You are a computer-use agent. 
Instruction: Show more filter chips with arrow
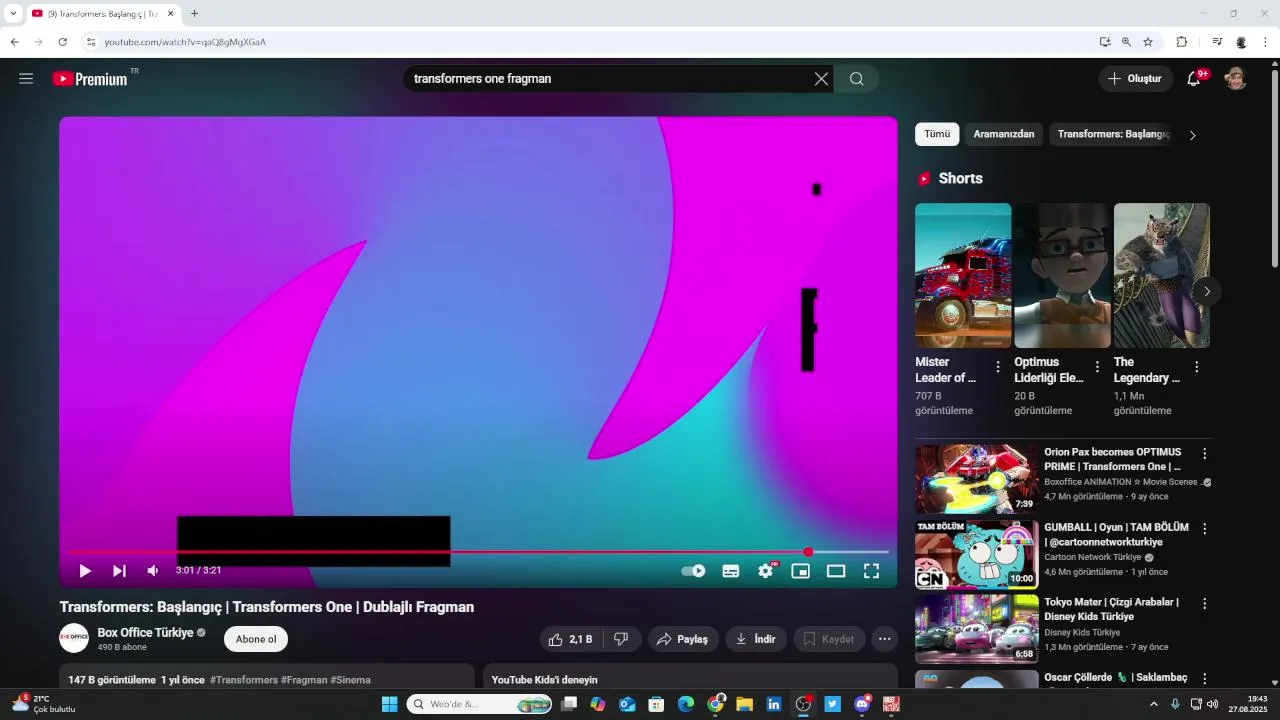(x=1192, y=135)
